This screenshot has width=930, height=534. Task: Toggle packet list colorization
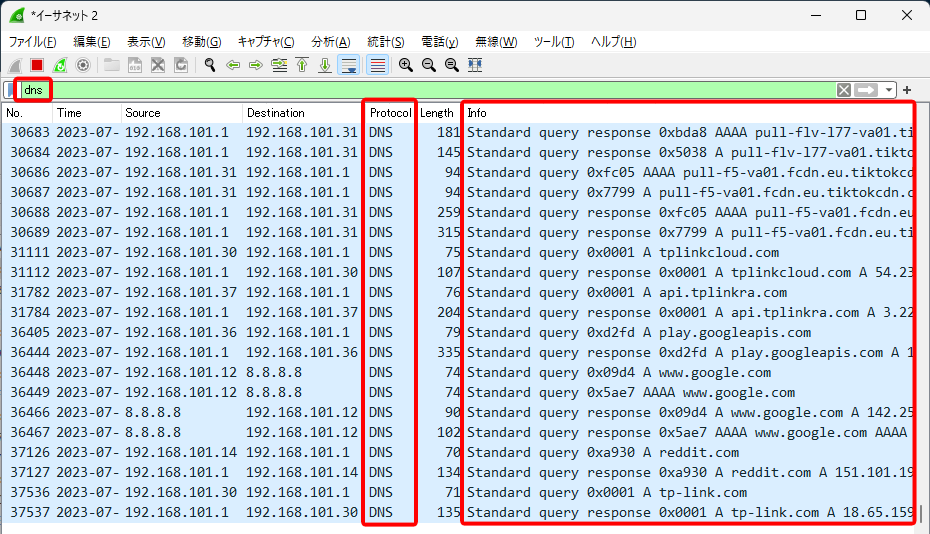pos(377,65)
